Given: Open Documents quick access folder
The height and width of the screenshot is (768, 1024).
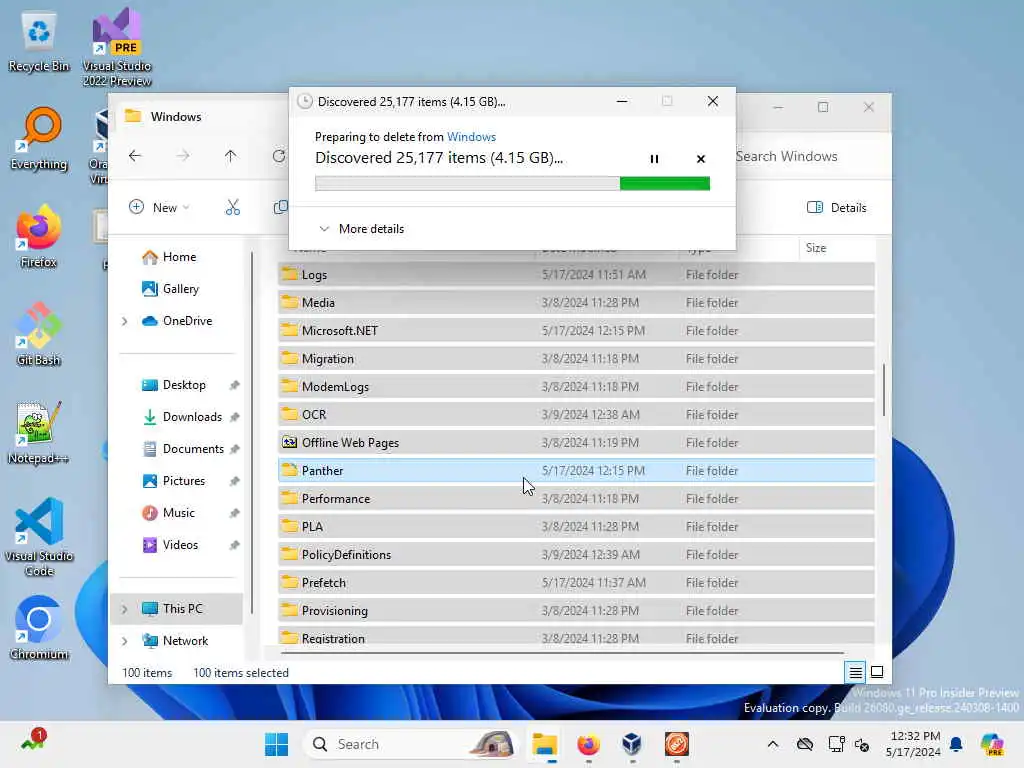Looking at the screenshot, I should [183, 449].
